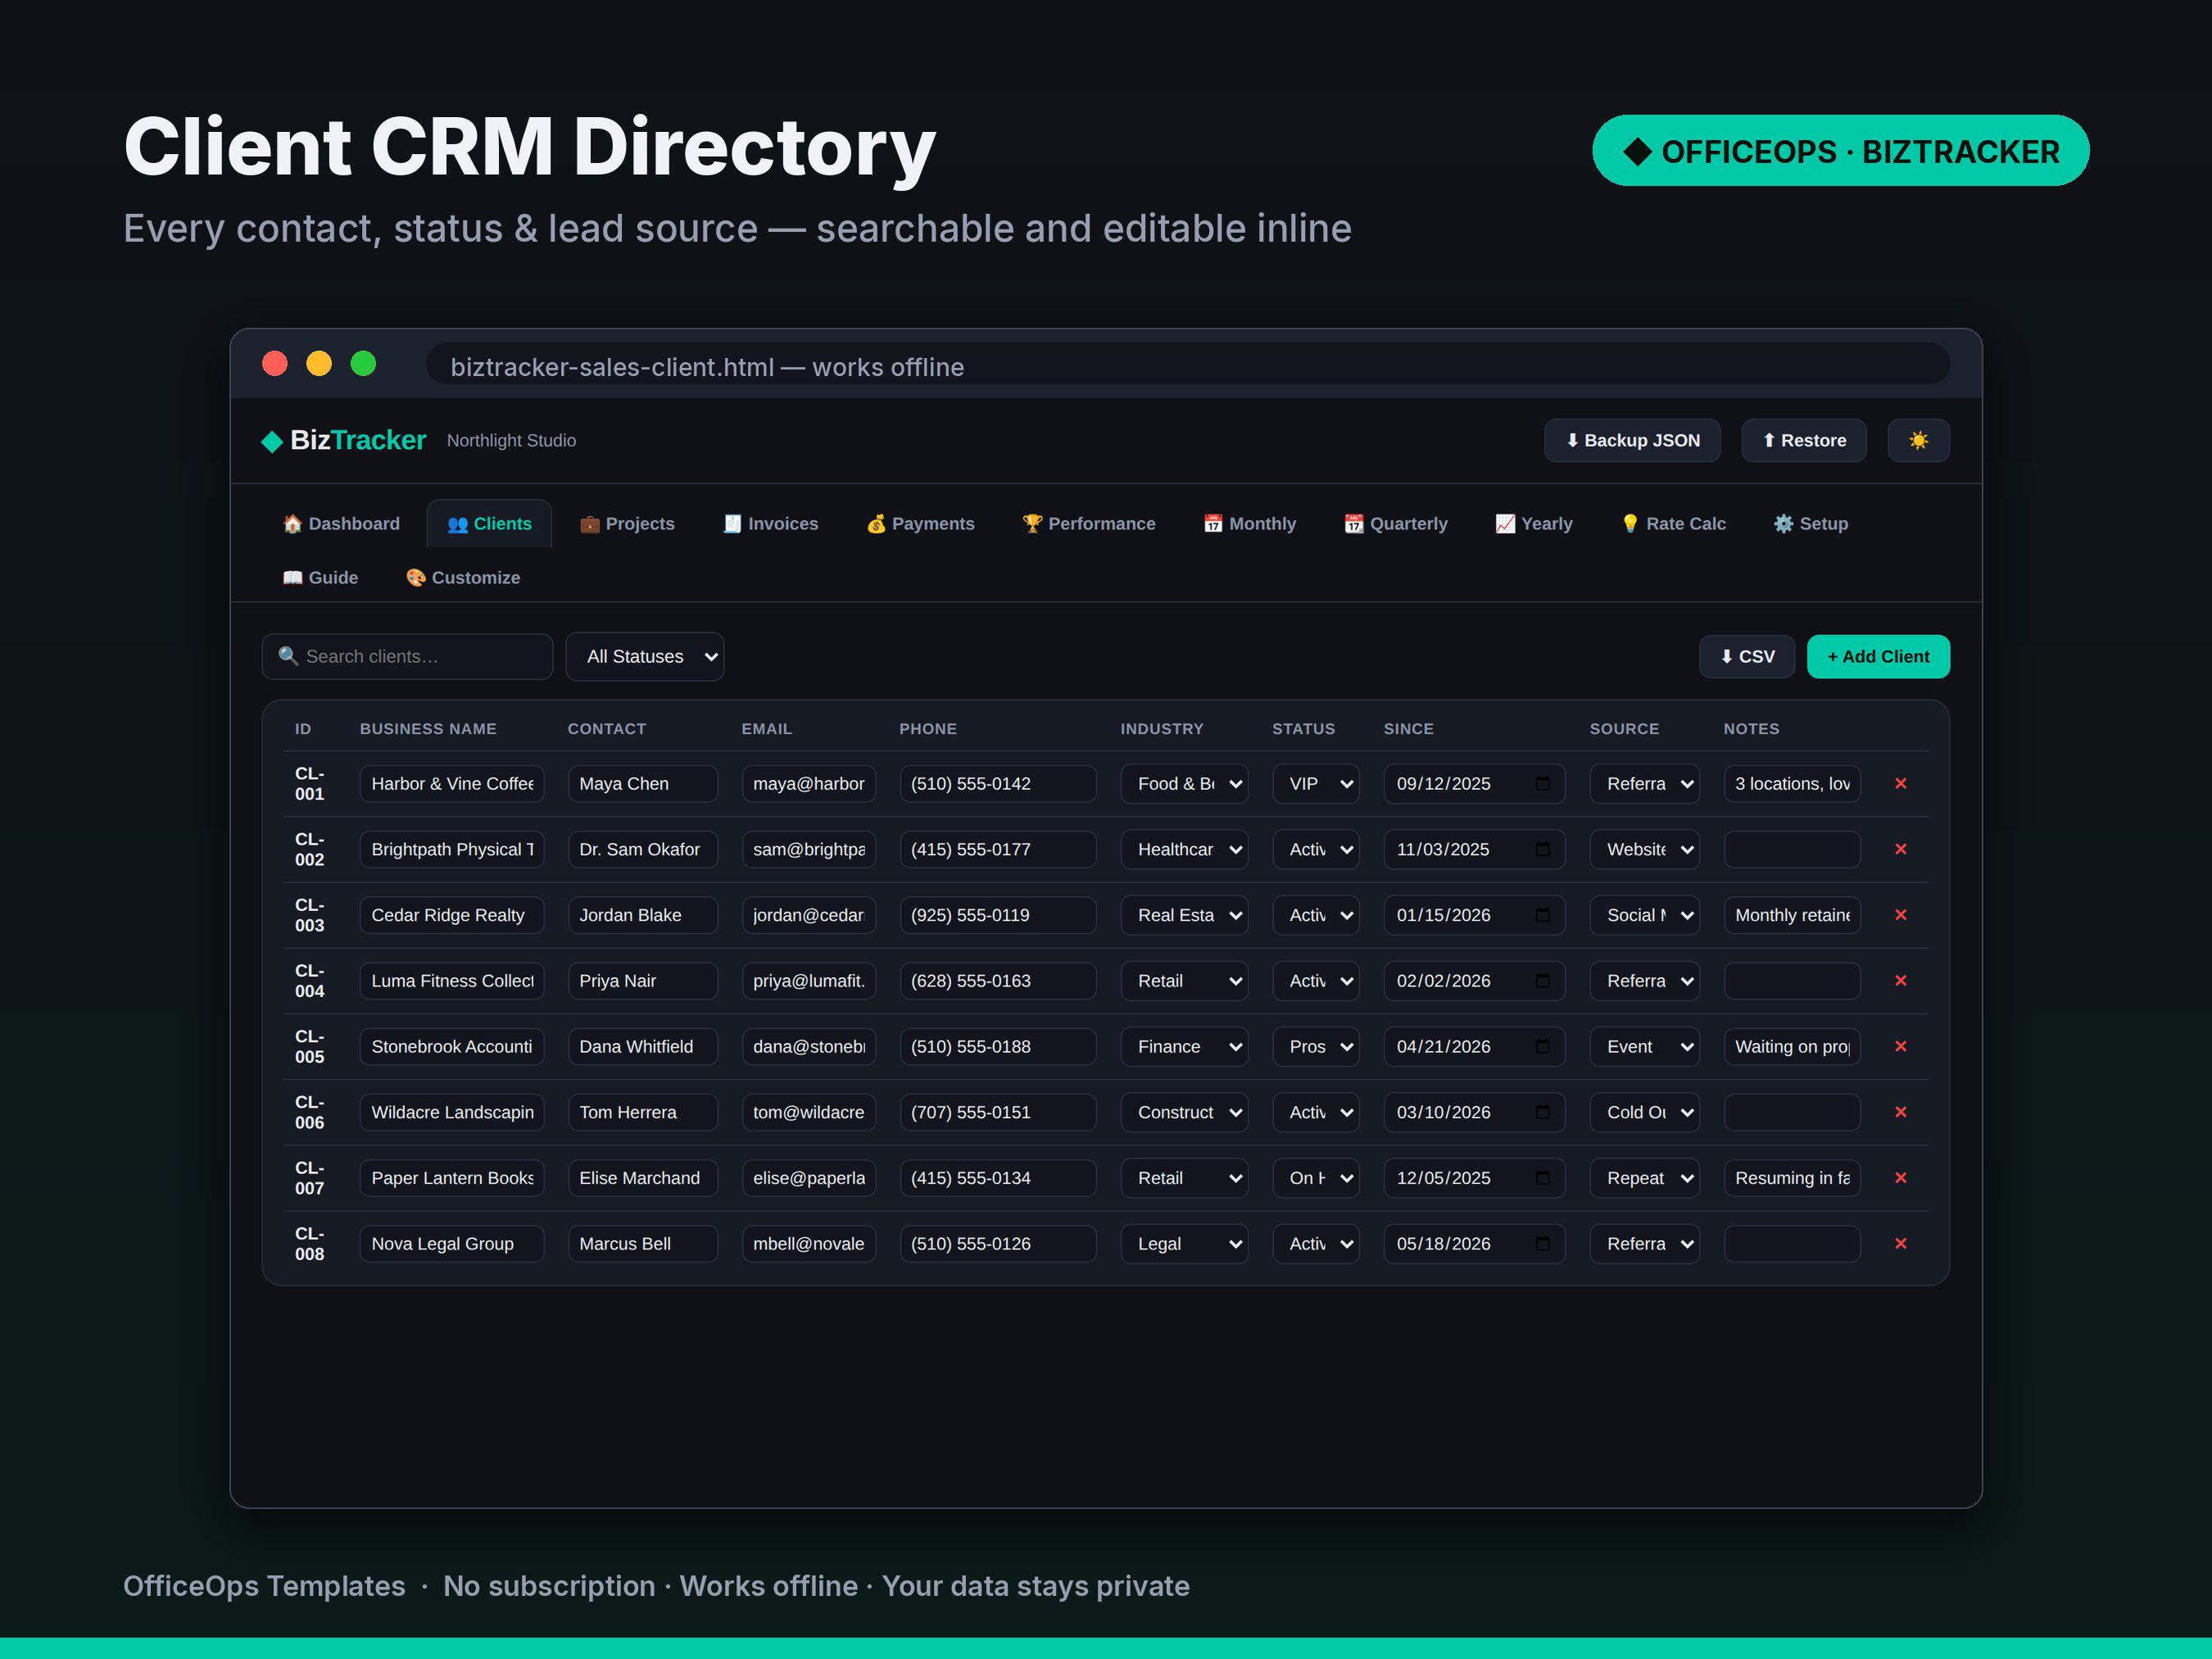Delete the Harbor & Vine Coffee row
The height and width of the screenshot is (1659, 2212).
pos(1900,783)
